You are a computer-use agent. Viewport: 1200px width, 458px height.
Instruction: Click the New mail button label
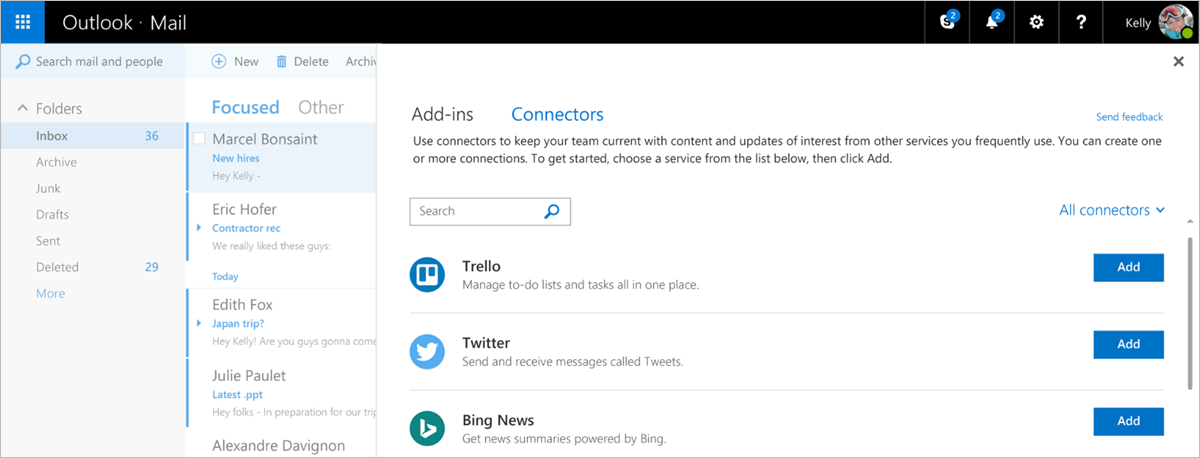(x=246, y=61)
